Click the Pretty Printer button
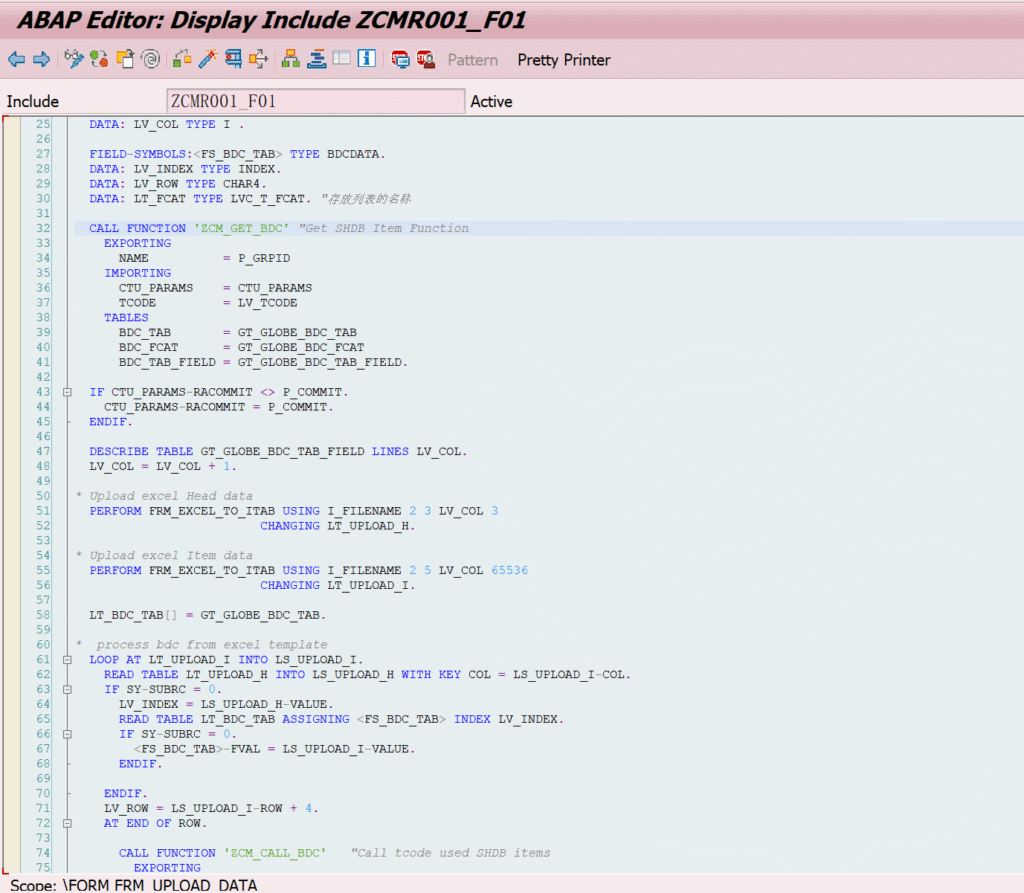The width and height of the screenshot is (1024, 893). pyautogui.click(x=563, y=60)
